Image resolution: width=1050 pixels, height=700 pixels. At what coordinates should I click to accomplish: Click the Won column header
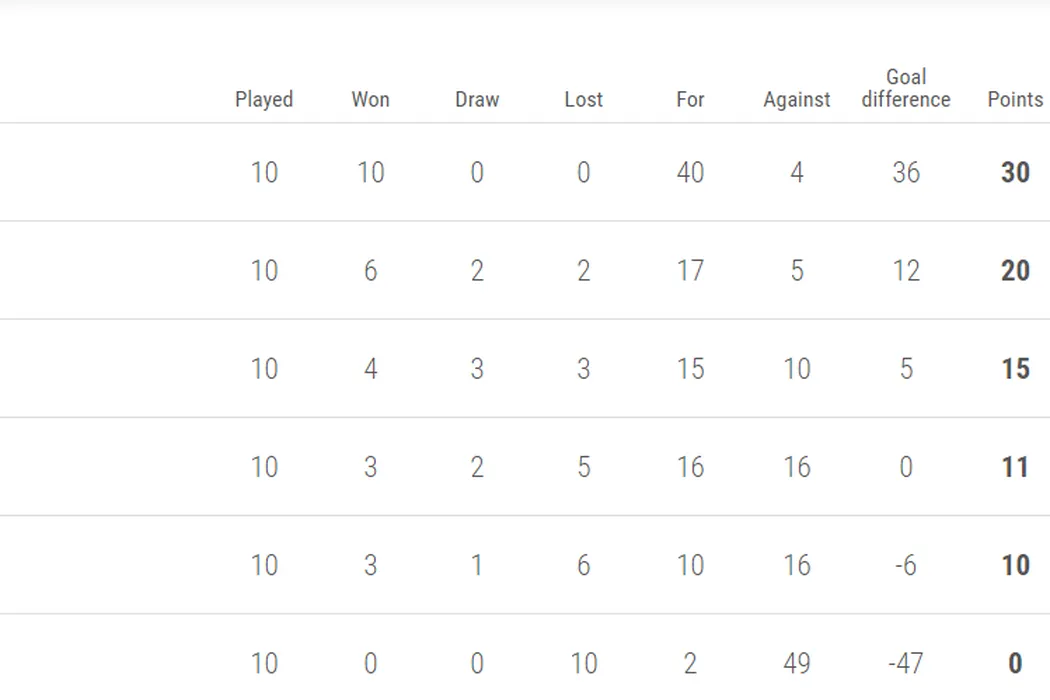click(370, 99)
